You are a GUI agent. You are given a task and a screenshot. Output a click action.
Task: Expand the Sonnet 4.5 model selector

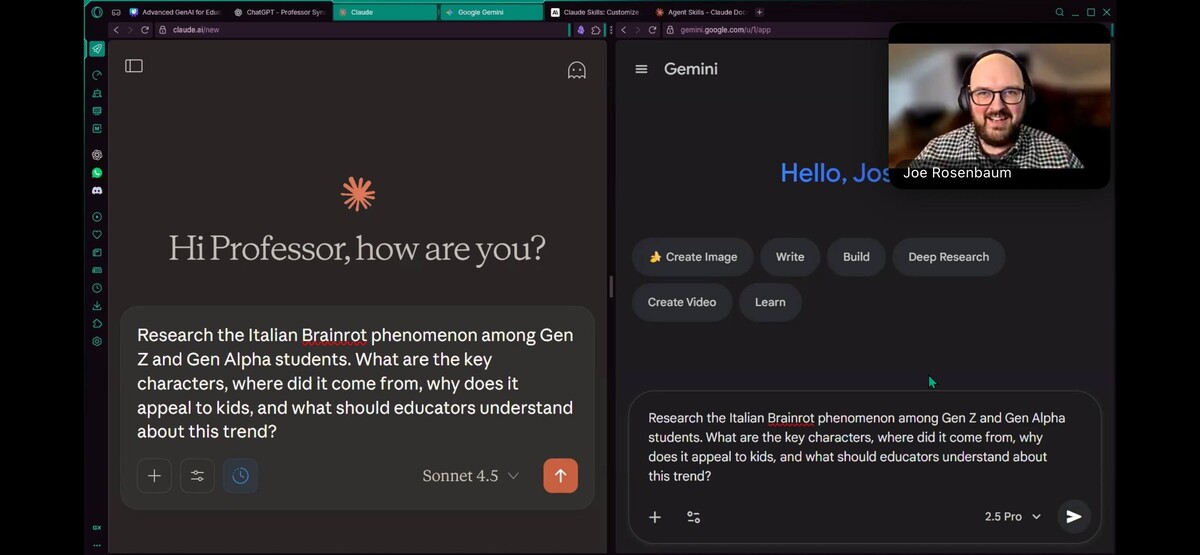pyautogui.click(x=470, y=476)
